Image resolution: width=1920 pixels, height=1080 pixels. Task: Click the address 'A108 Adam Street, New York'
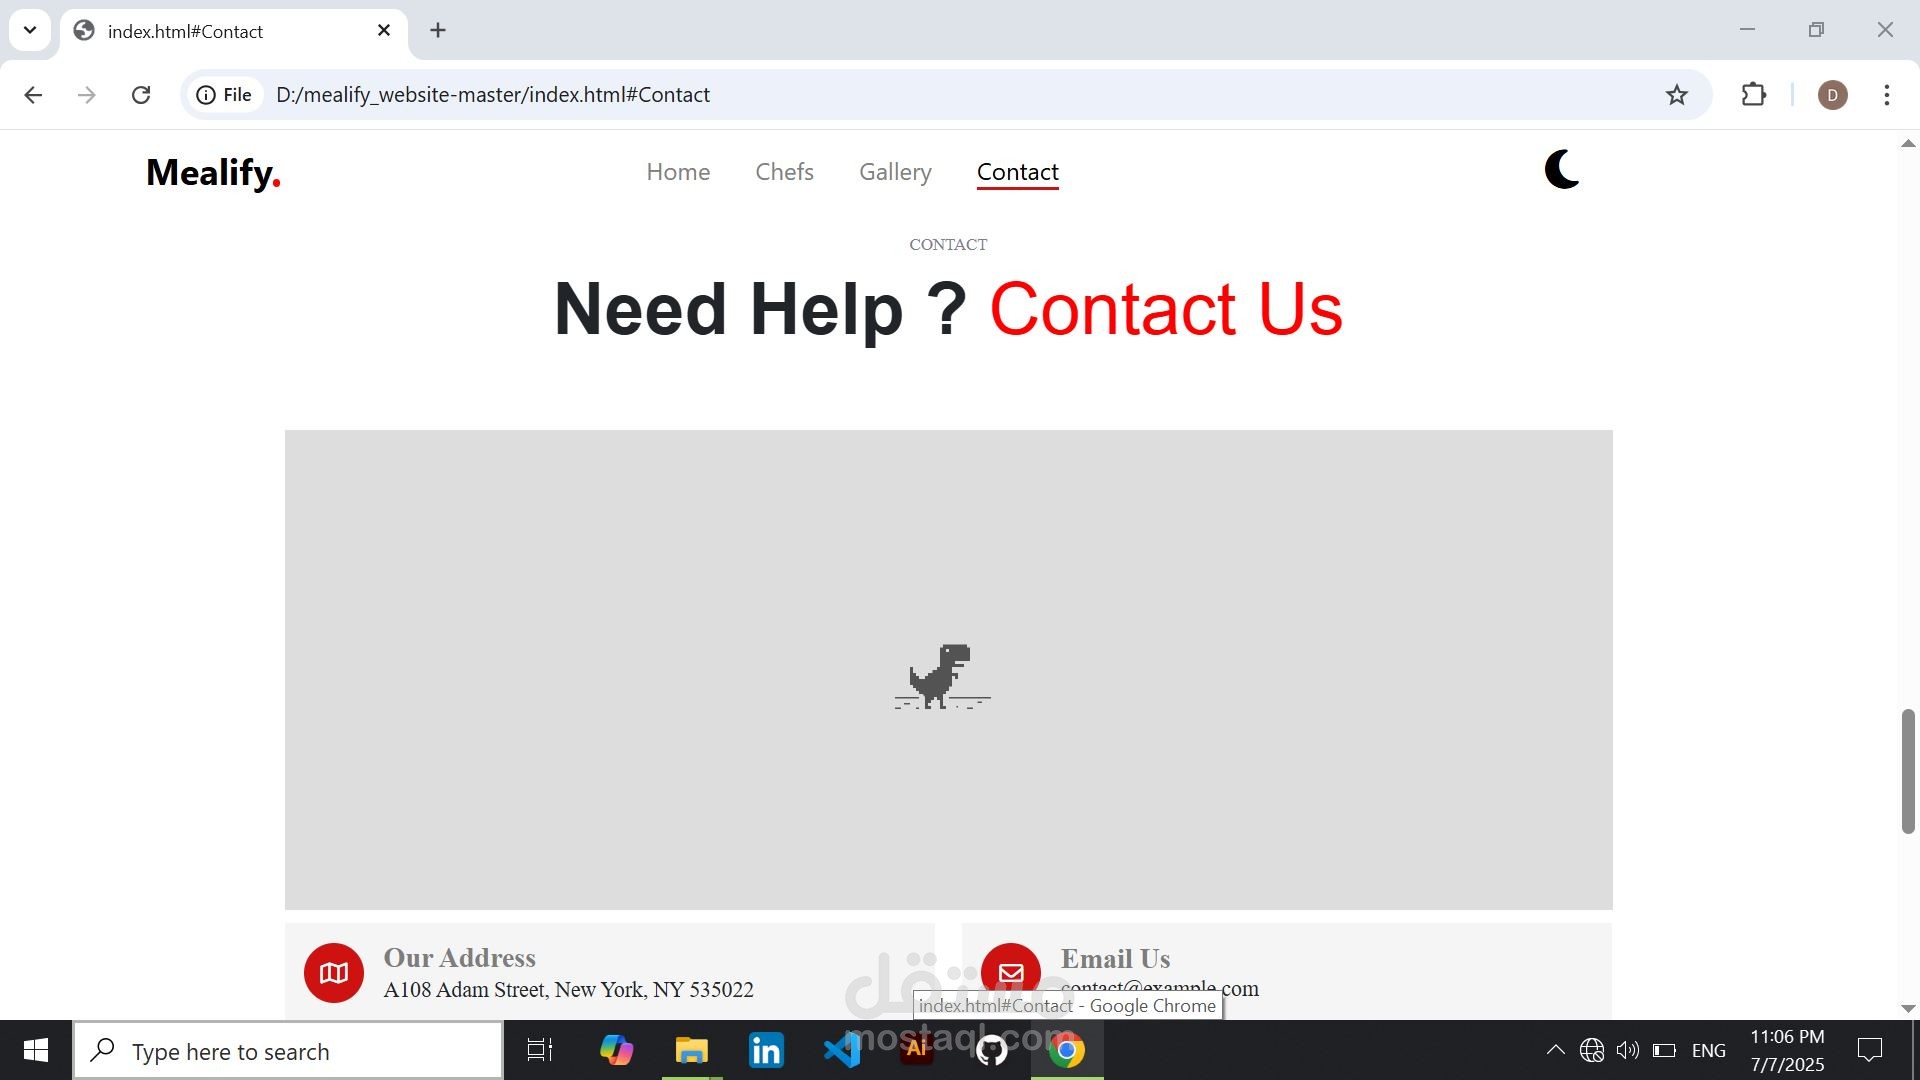(x=568, y=990)
